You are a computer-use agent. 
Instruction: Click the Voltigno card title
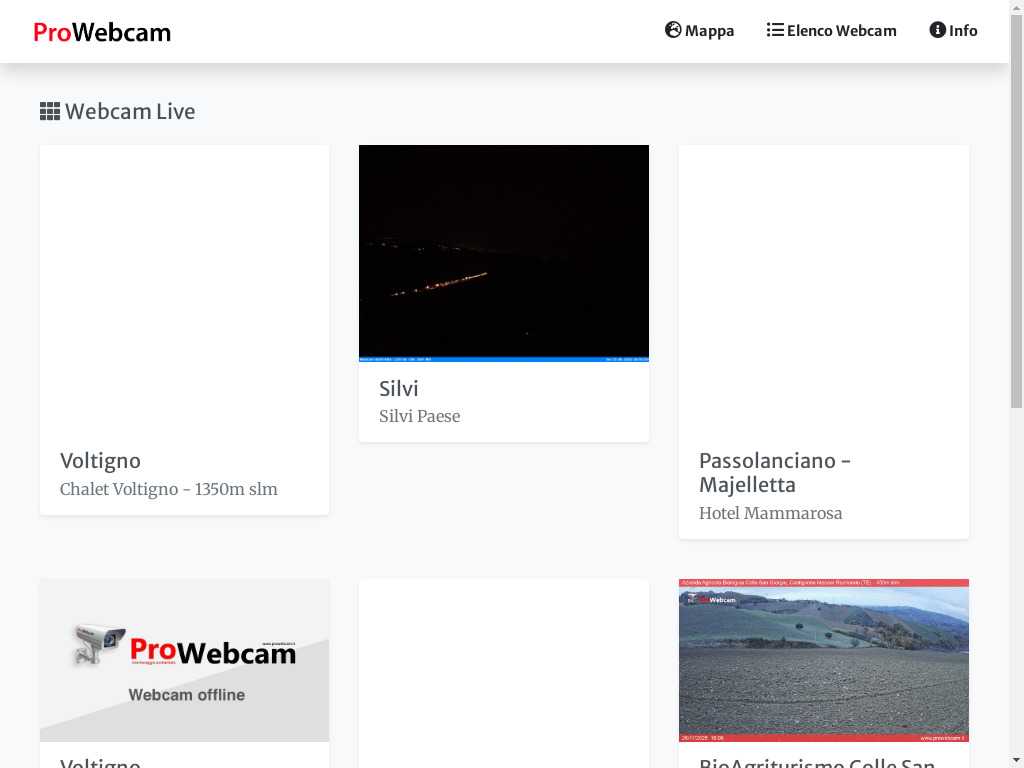(100, 461)
